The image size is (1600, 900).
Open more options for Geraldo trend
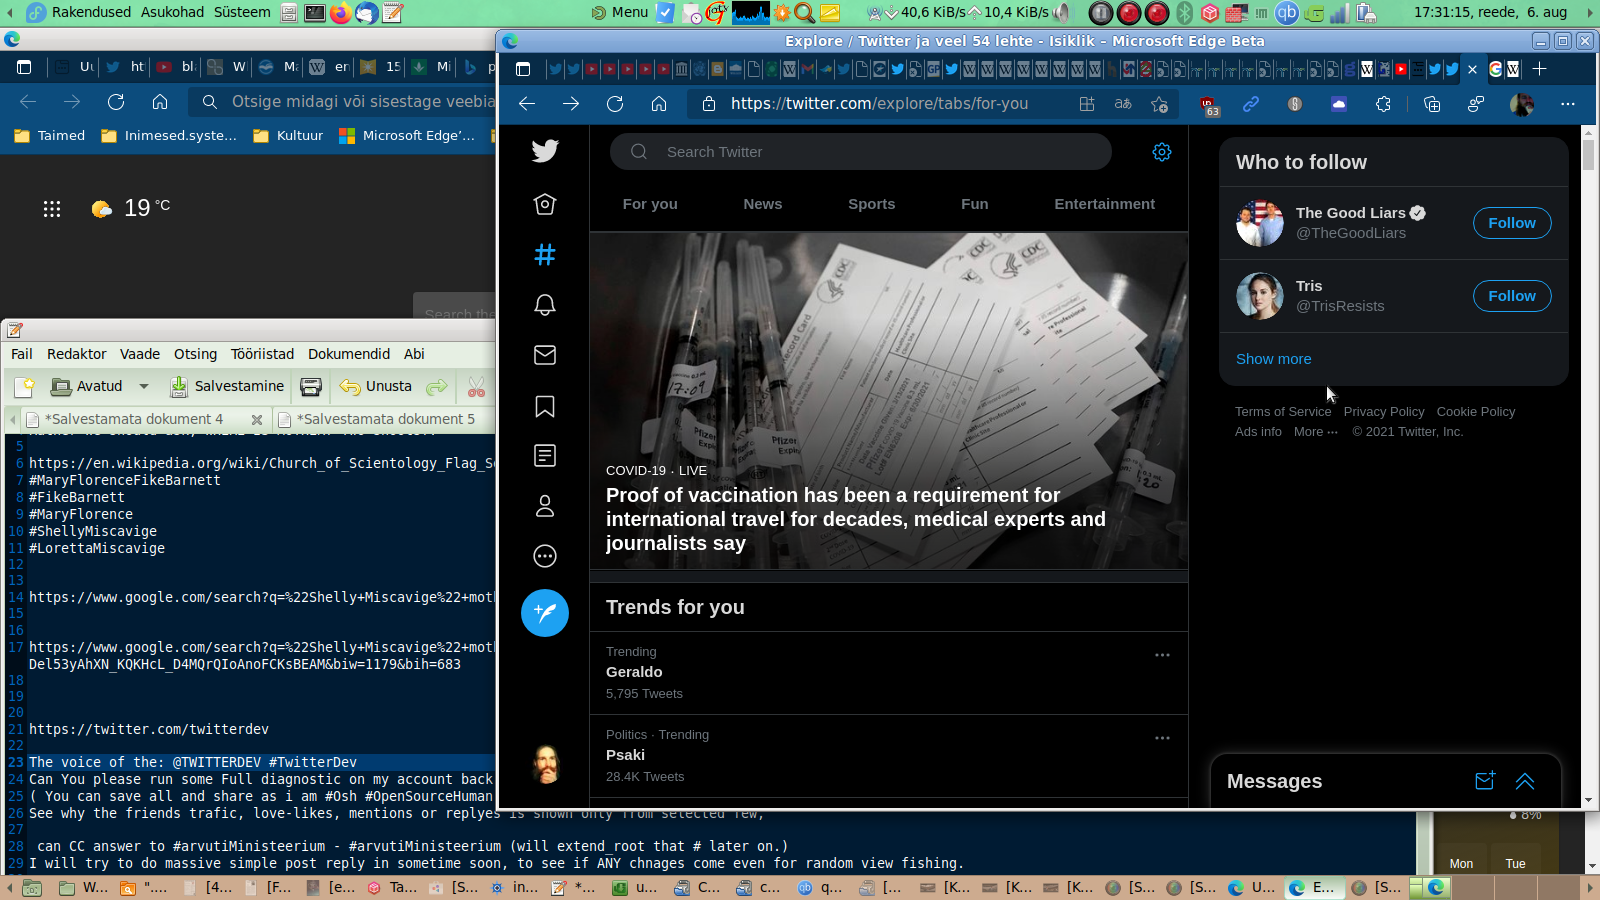click(x=1162, y=655)
